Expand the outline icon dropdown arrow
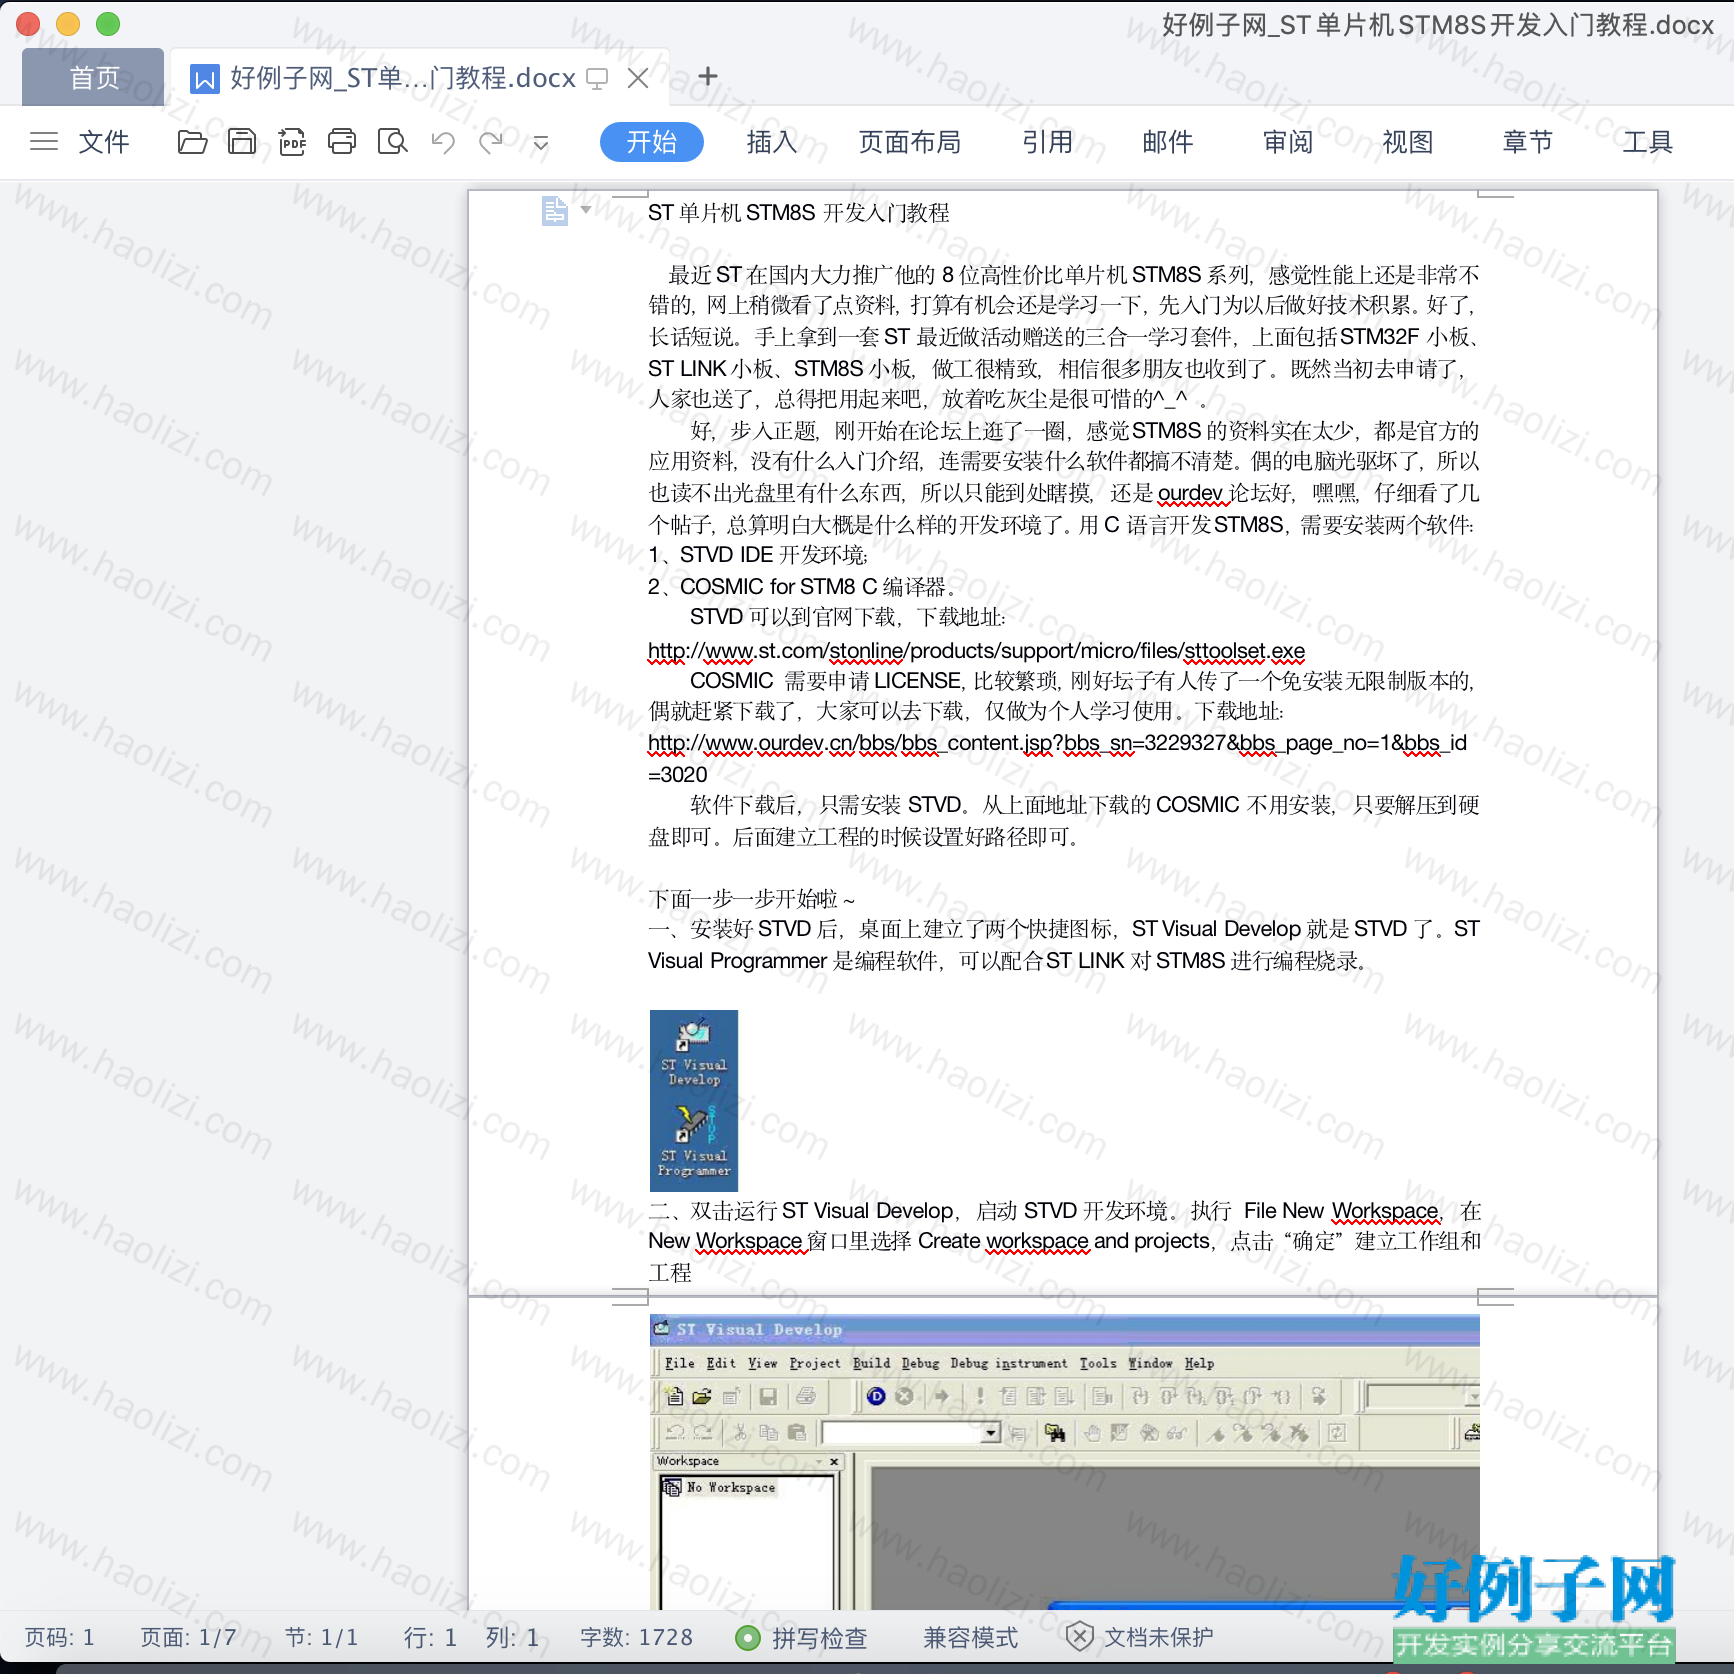1734x1674 pixels. click(x=586, y=210)
